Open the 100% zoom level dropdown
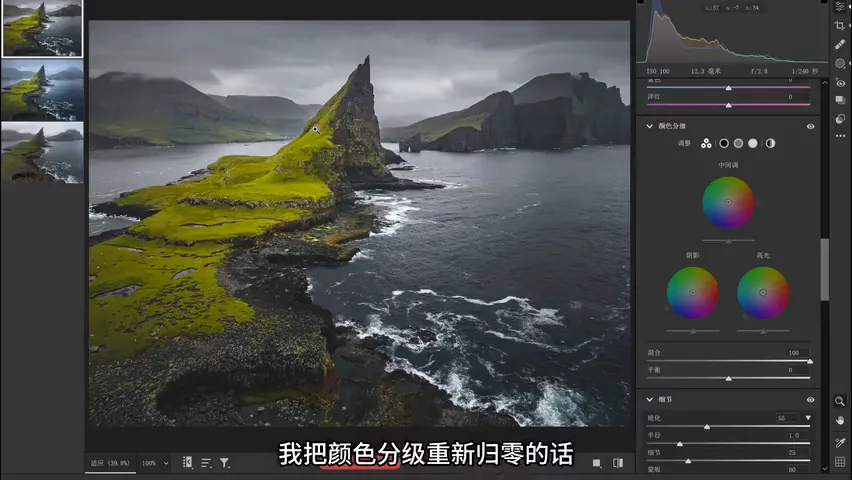The height and width of the screenshot is (480, 852). click(166, 464)
